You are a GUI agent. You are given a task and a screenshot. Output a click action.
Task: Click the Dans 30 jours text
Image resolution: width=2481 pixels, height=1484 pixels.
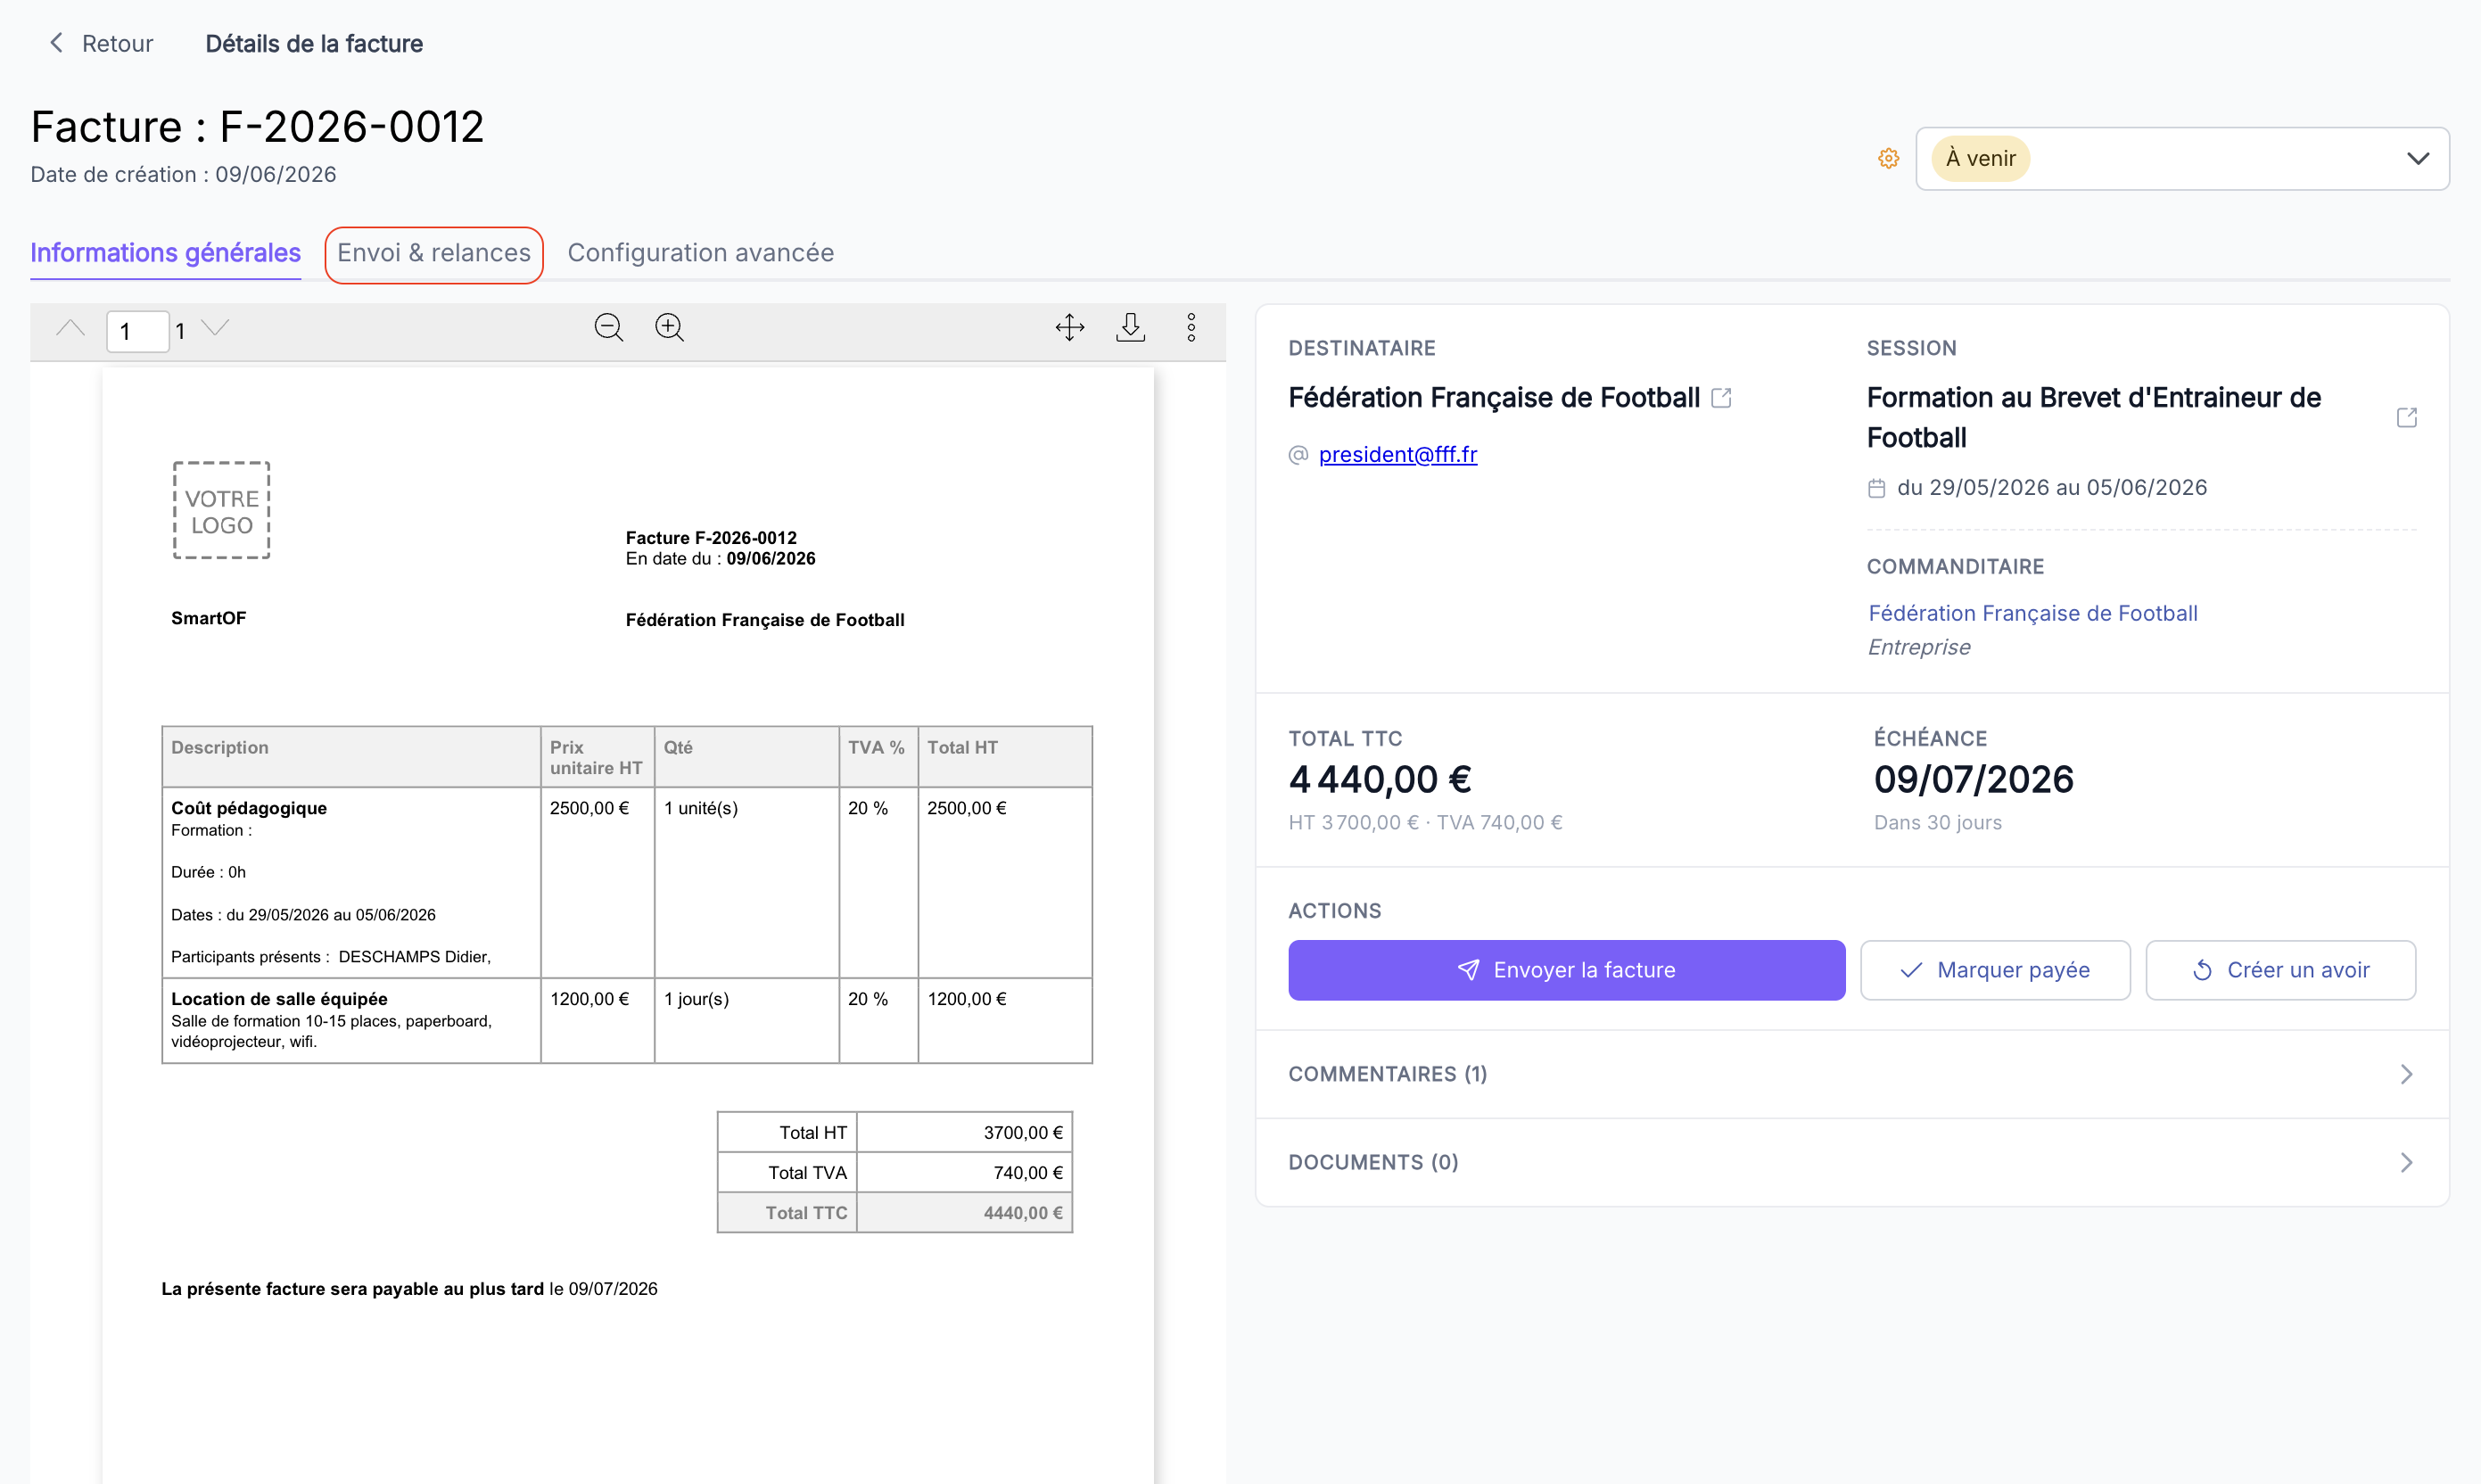coord(1937,822)
